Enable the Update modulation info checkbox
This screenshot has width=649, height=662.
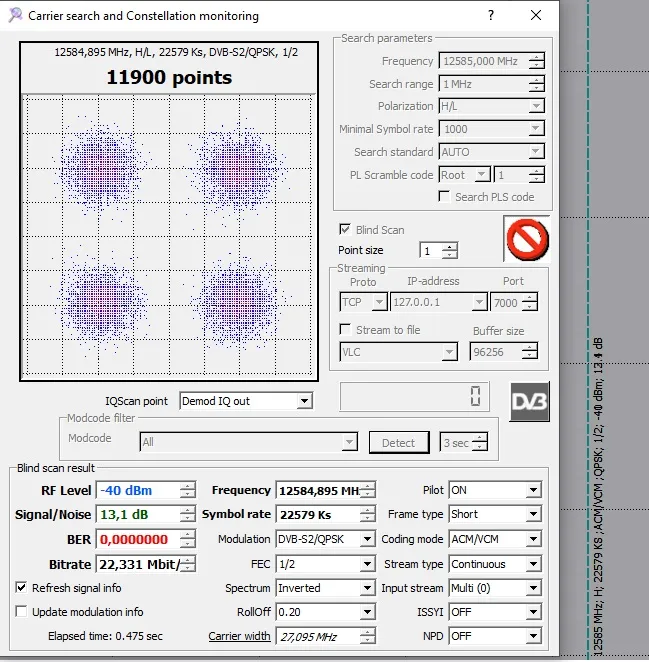coord(22,612)
